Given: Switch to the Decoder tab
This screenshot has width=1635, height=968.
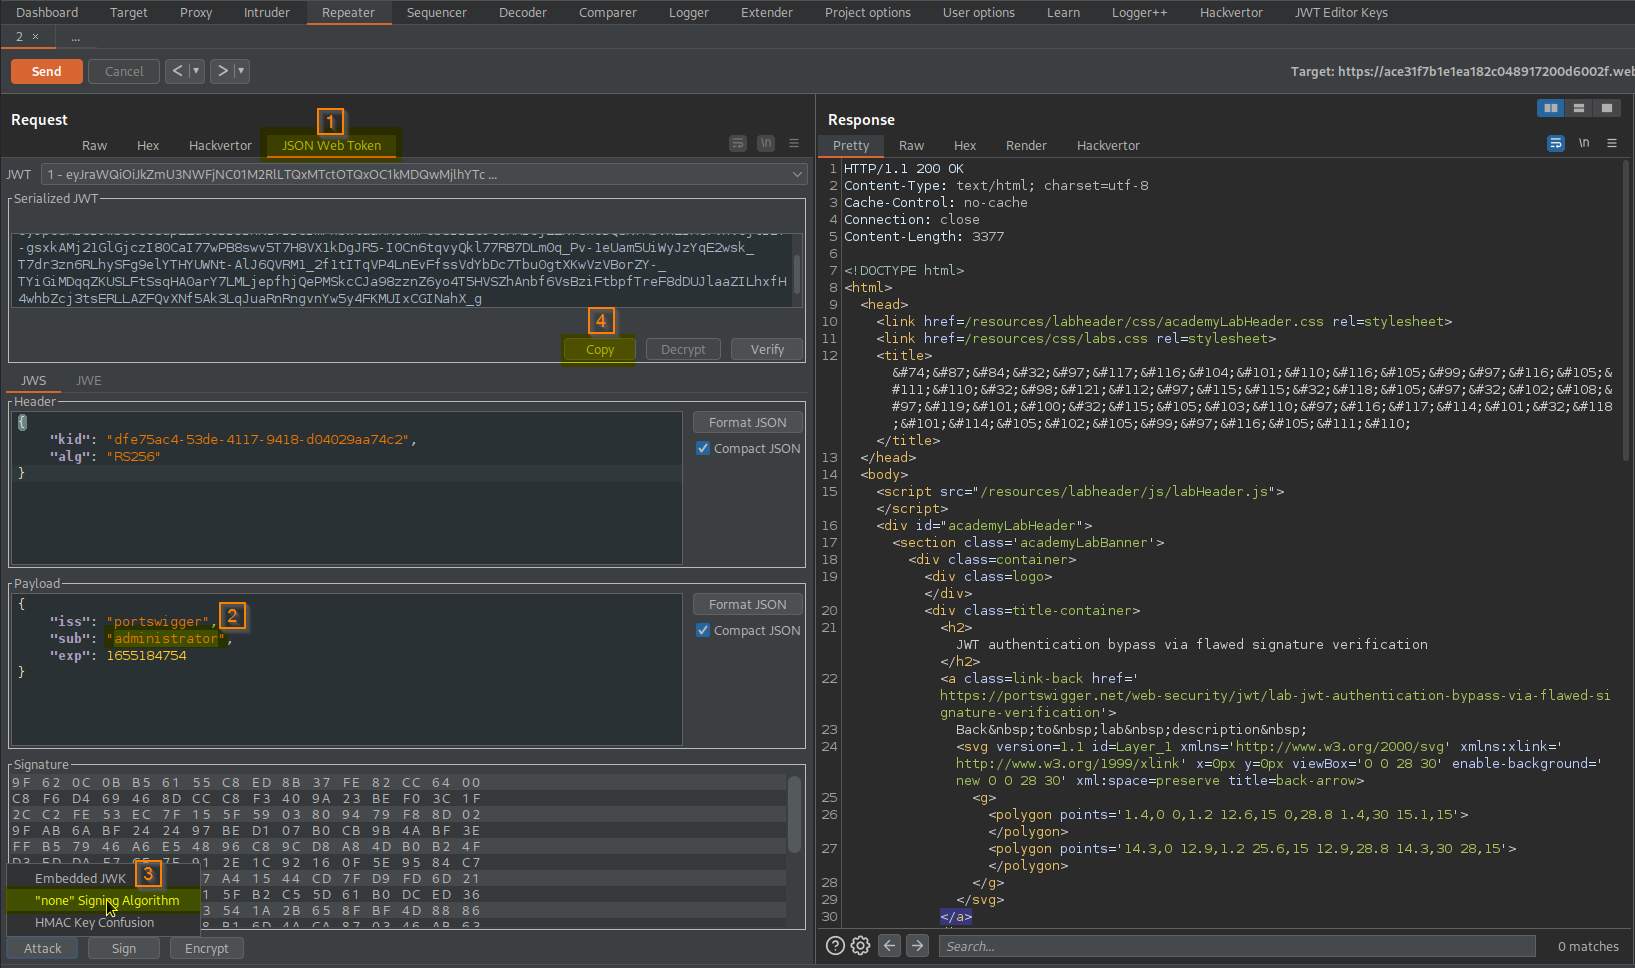Looking at the screenshot, I should coord(523,12).
